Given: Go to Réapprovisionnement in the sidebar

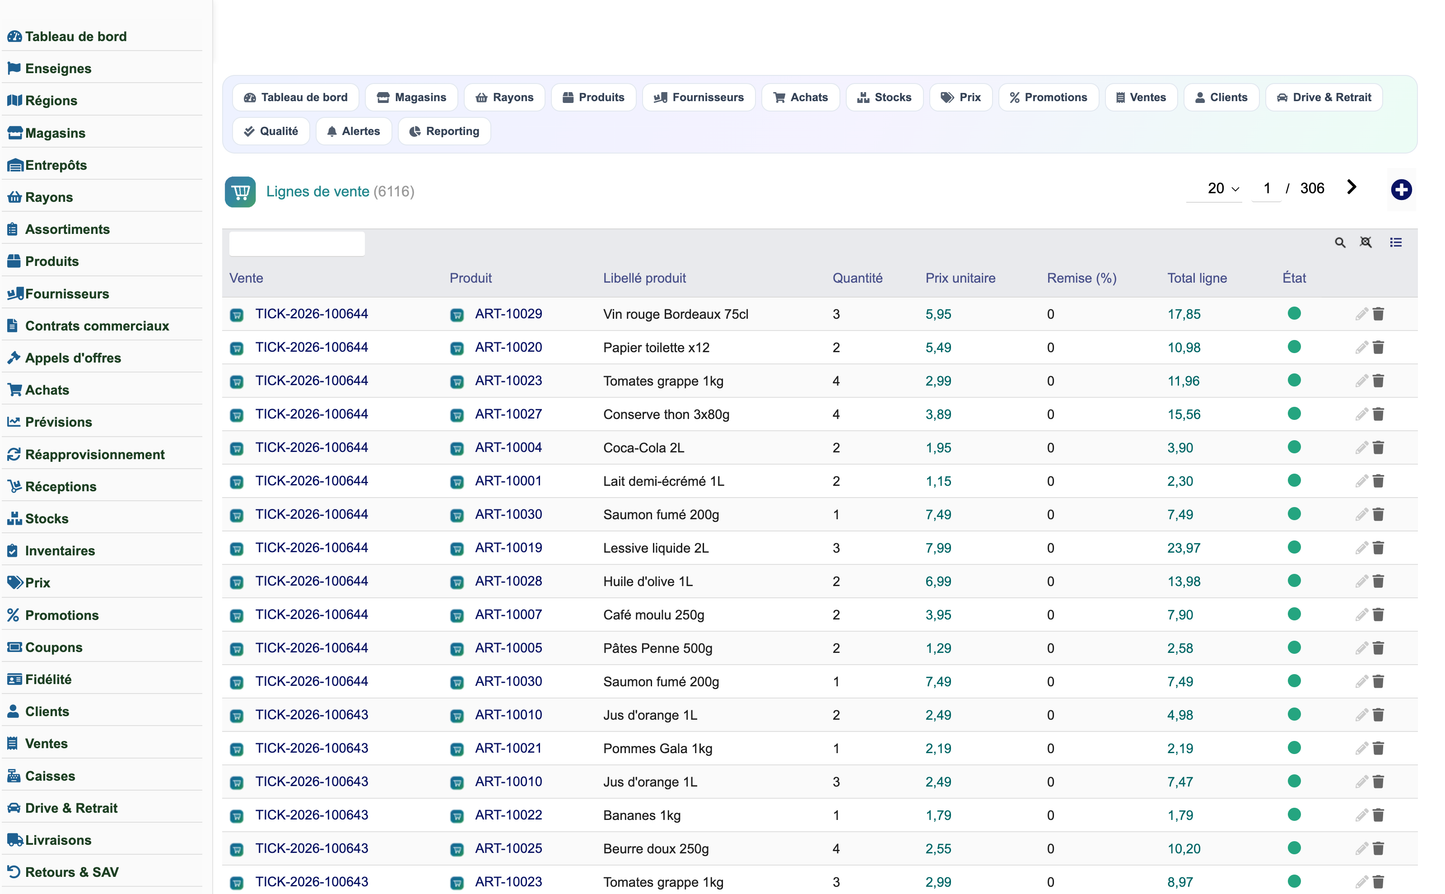Looking at the screenshot, I should click(95, 454).
